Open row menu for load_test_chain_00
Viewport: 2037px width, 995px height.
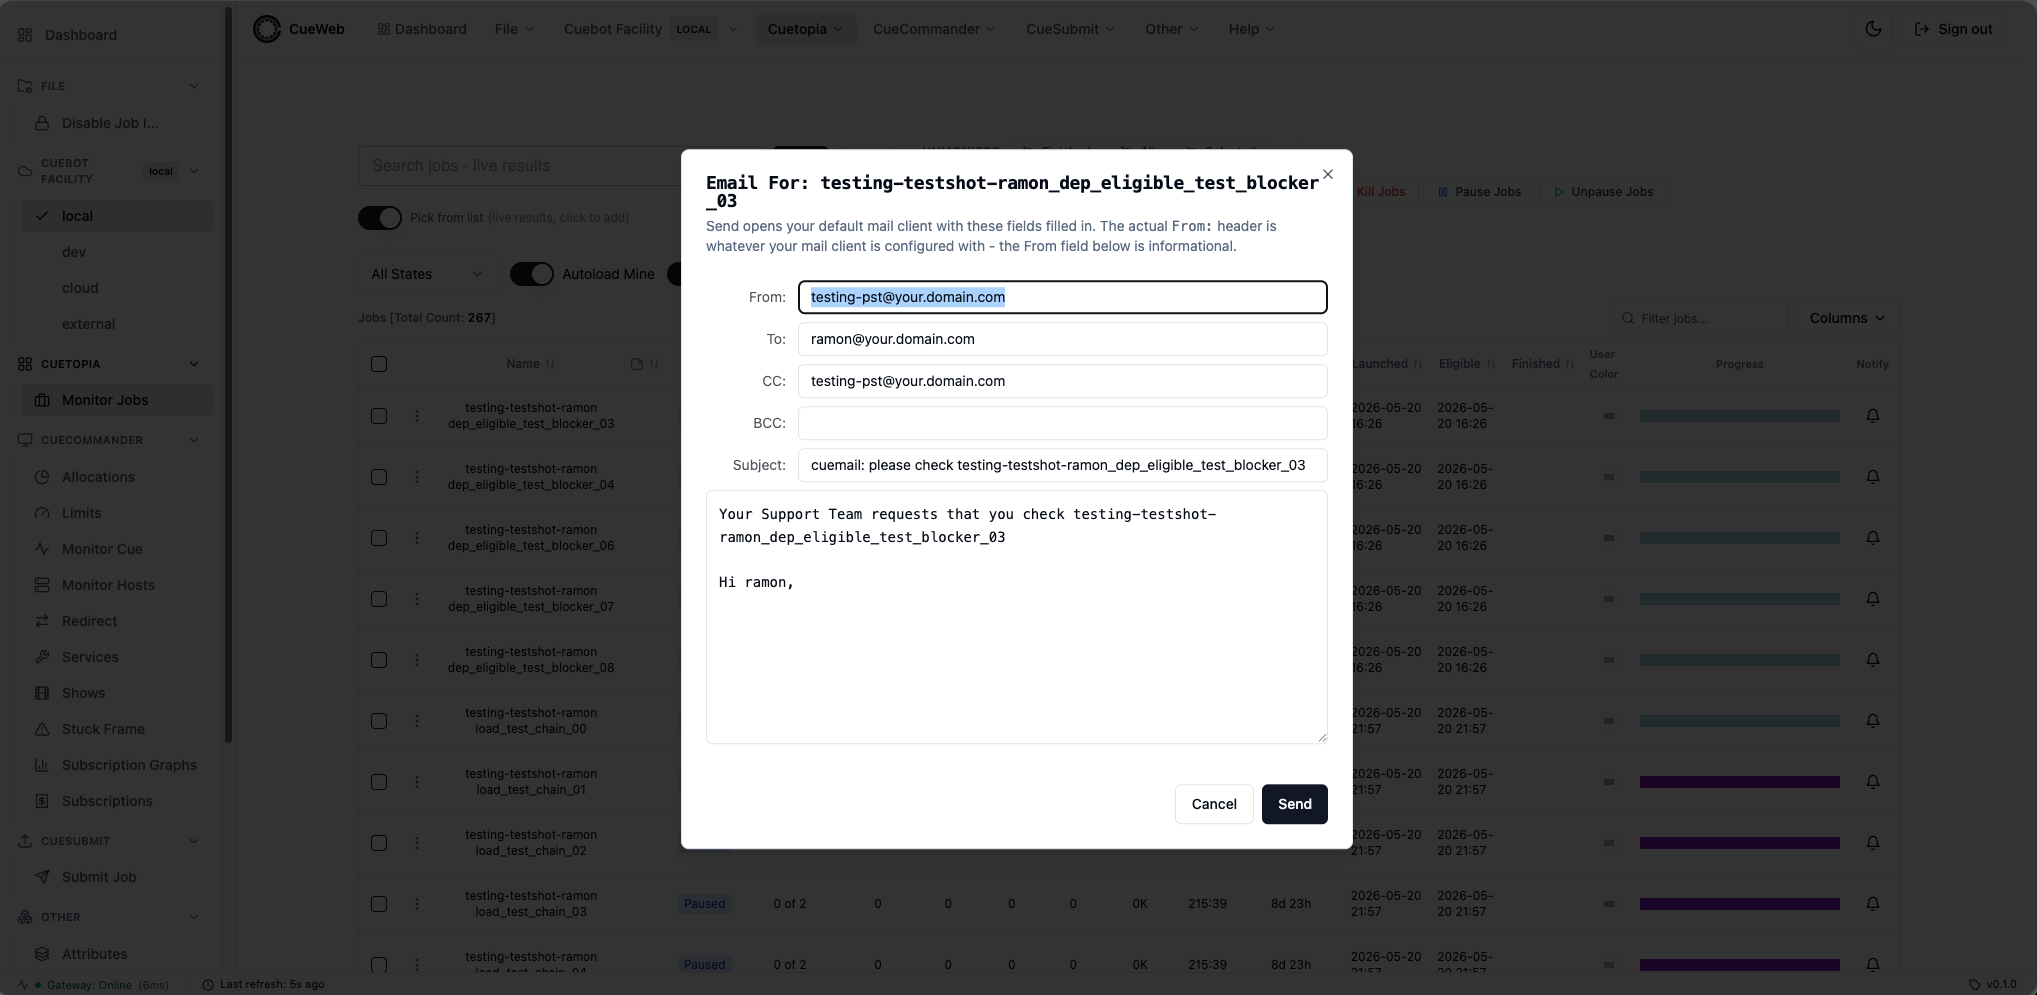pyautogui.click(x=417, y=721)
